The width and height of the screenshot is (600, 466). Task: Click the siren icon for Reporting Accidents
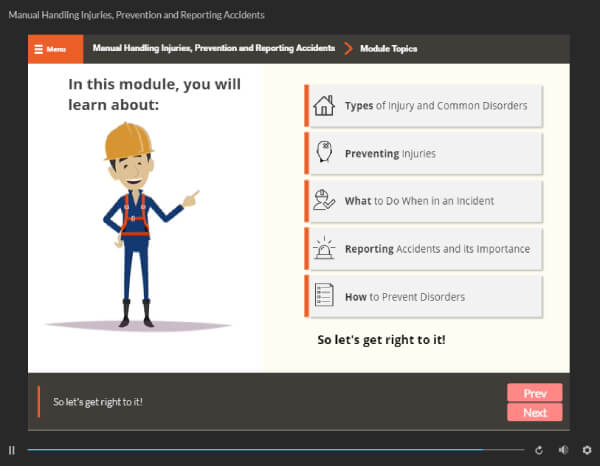click(x=323, y=248)
